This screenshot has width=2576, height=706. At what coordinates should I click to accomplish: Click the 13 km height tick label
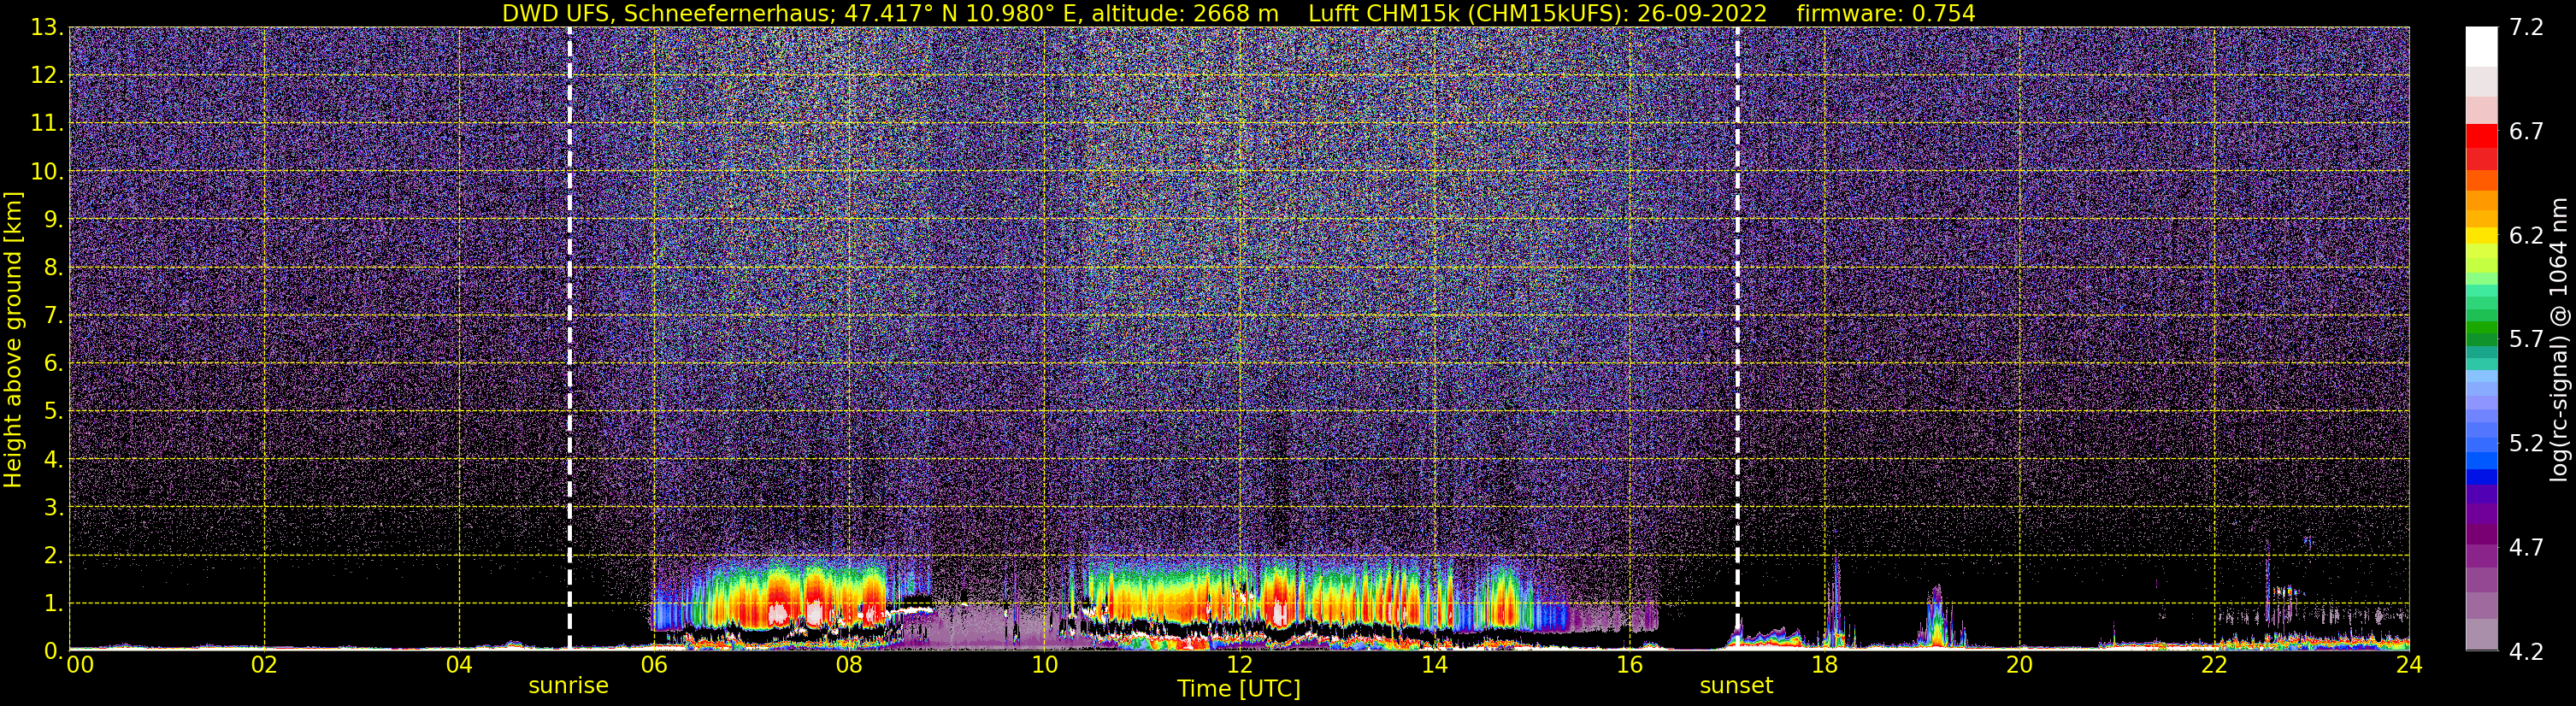(x=46, y=27)
